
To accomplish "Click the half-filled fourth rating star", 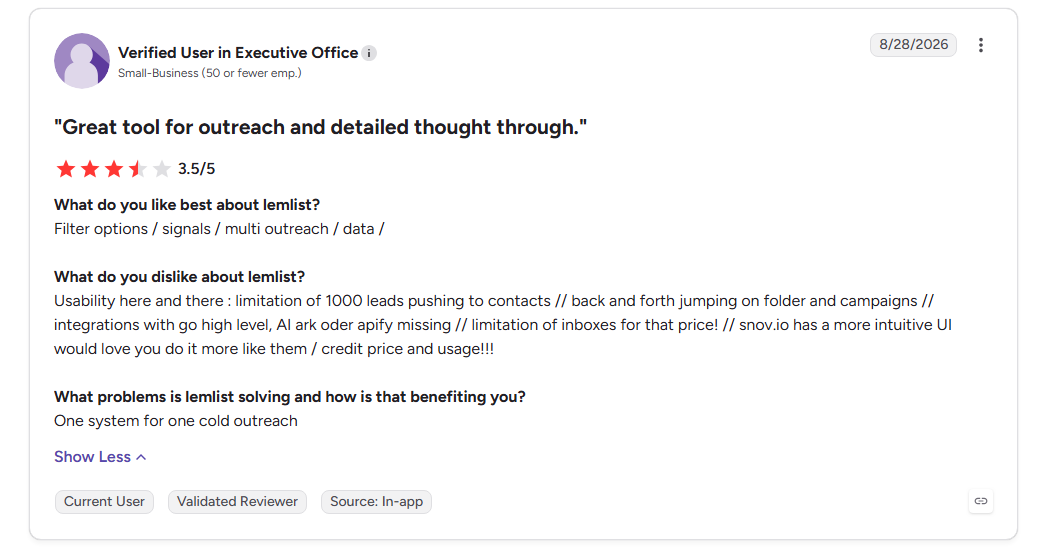I will click(x=138, y=168).
